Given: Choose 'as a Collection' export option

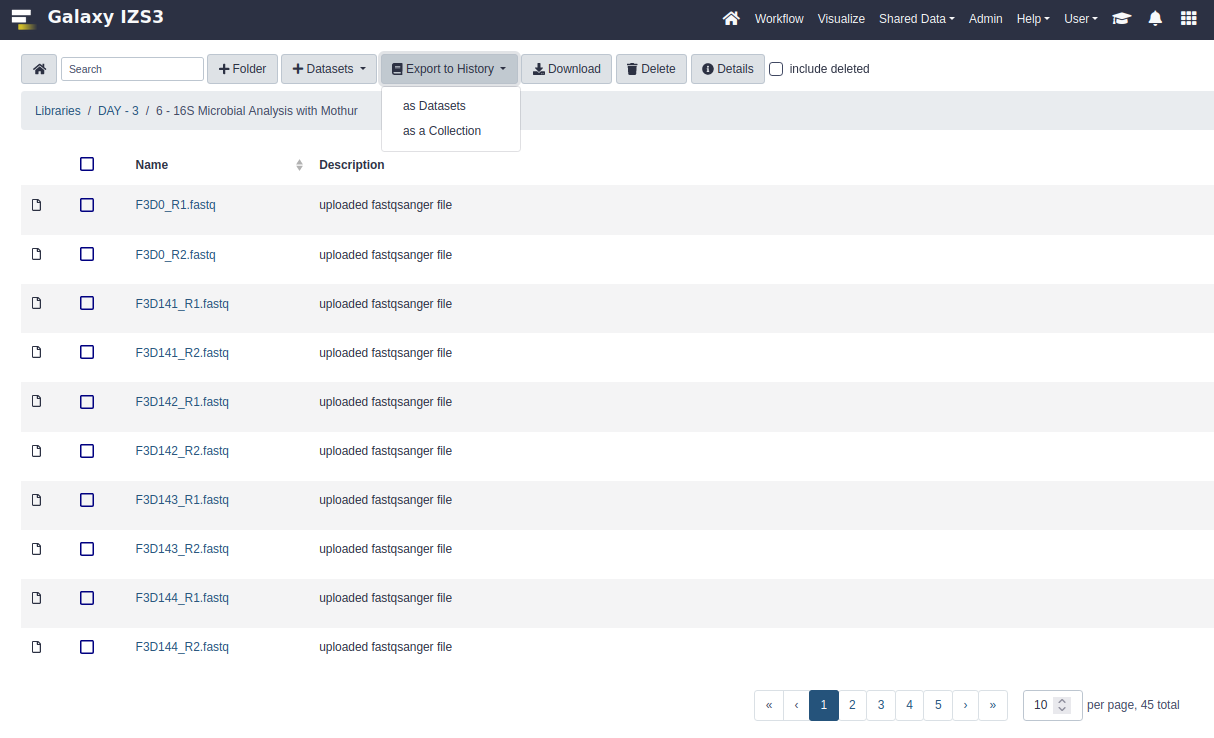Looking at the screenshot, I should (442, 131).
